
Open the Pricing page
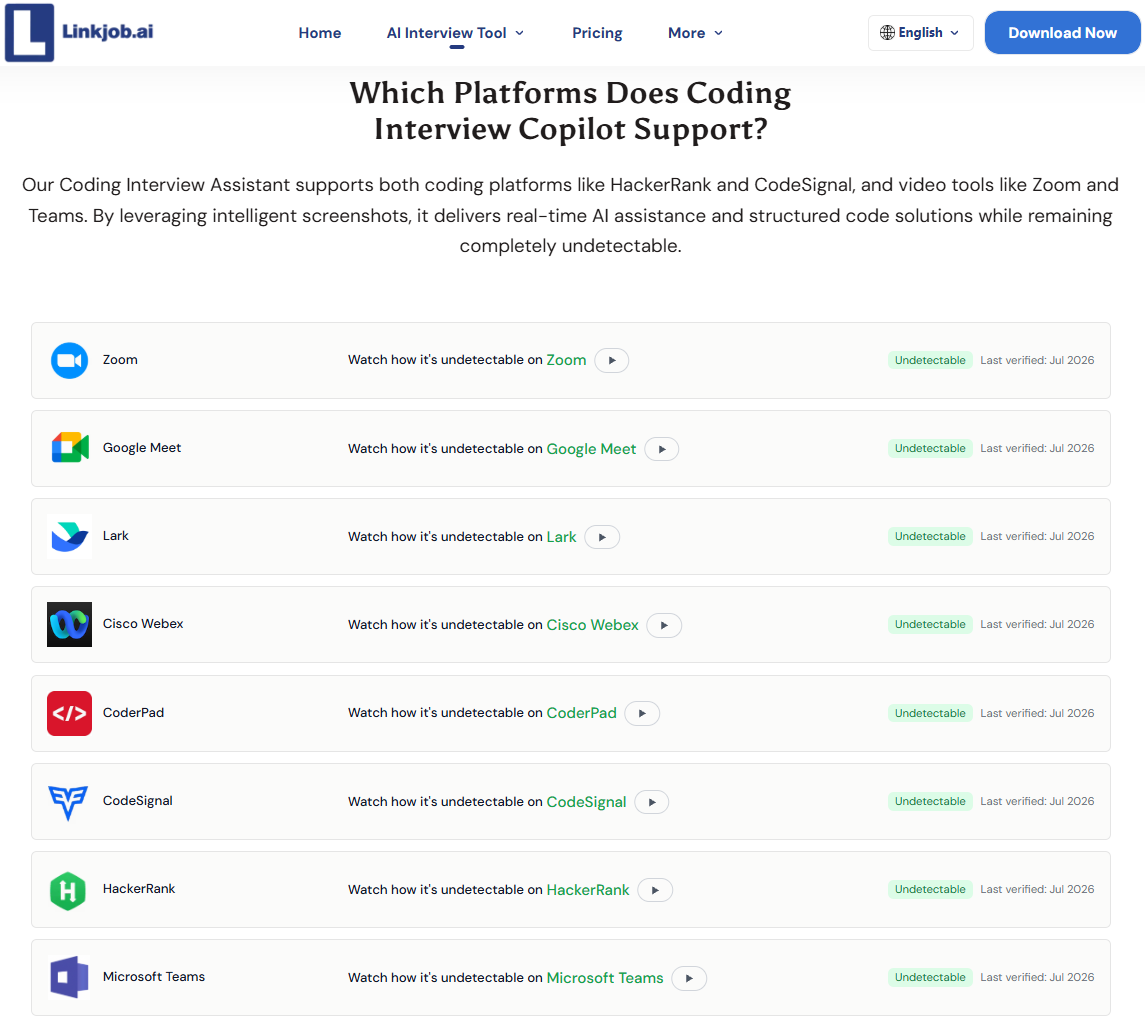(597, 33)
